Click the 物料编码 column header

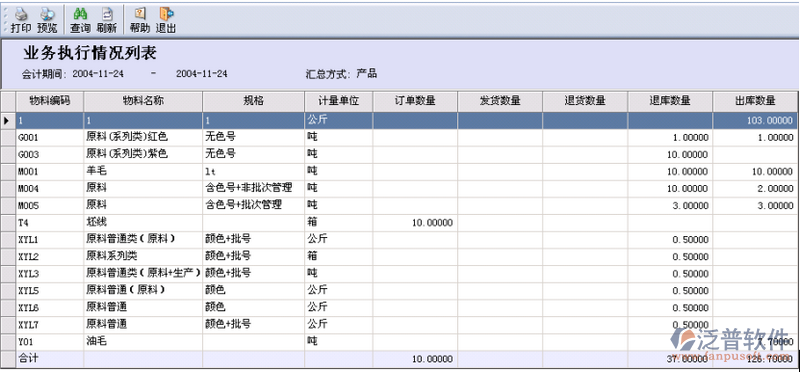[x=49, y=101]
